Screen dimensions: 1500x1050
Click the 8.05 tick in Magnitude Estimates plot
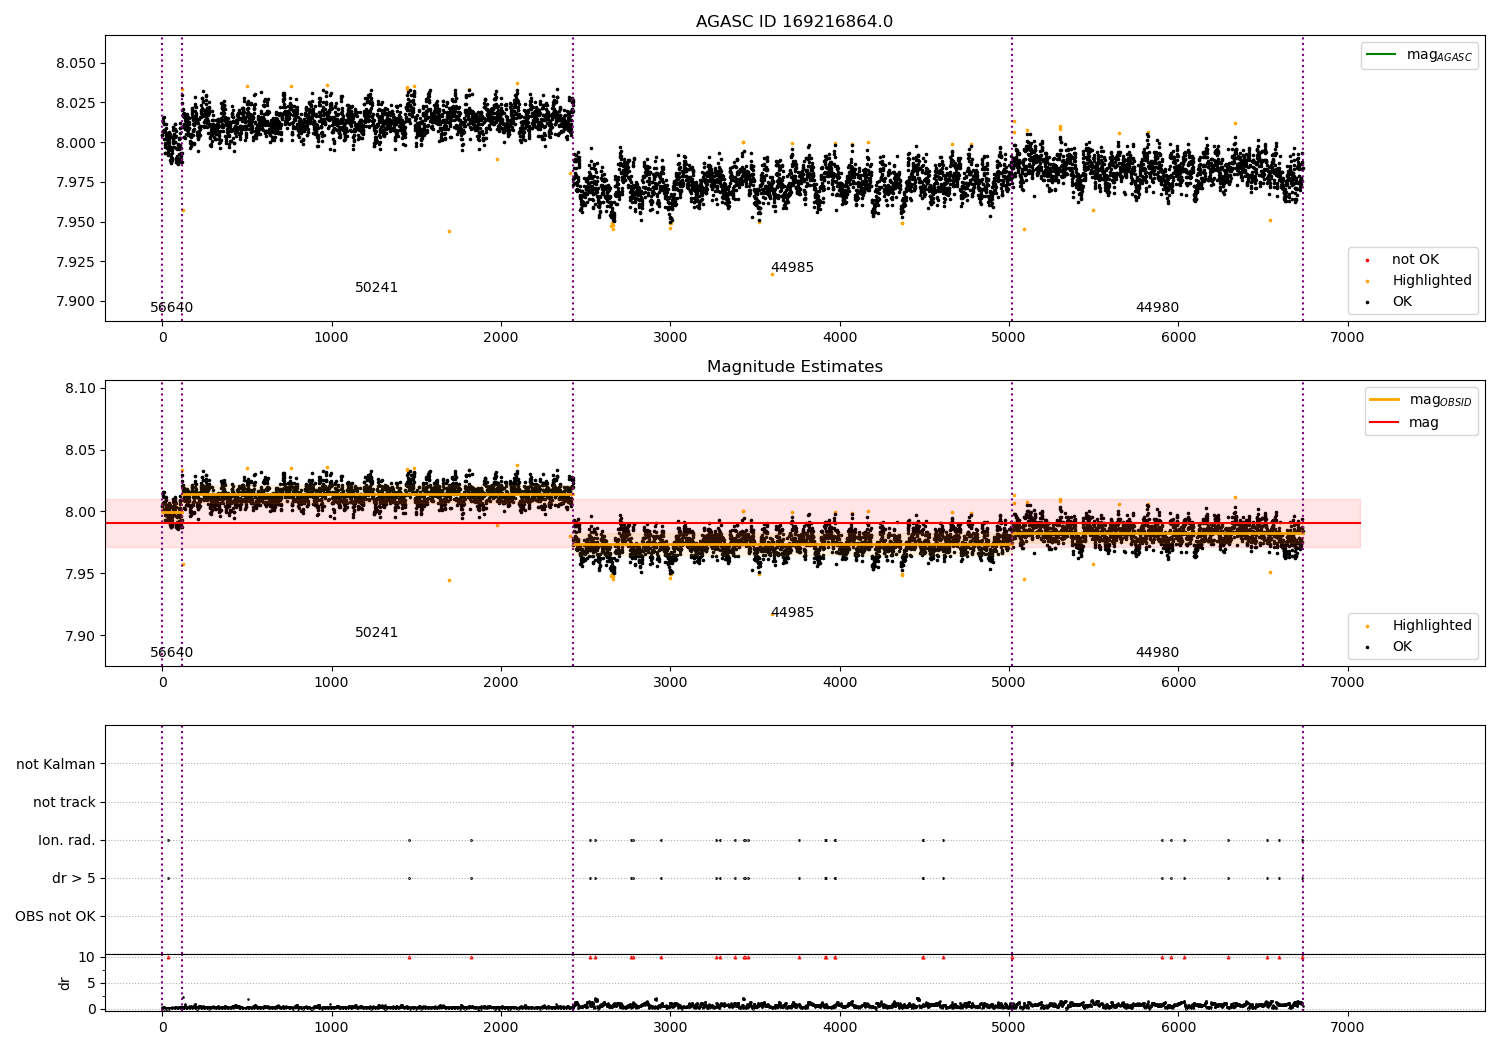coord(81,451)
